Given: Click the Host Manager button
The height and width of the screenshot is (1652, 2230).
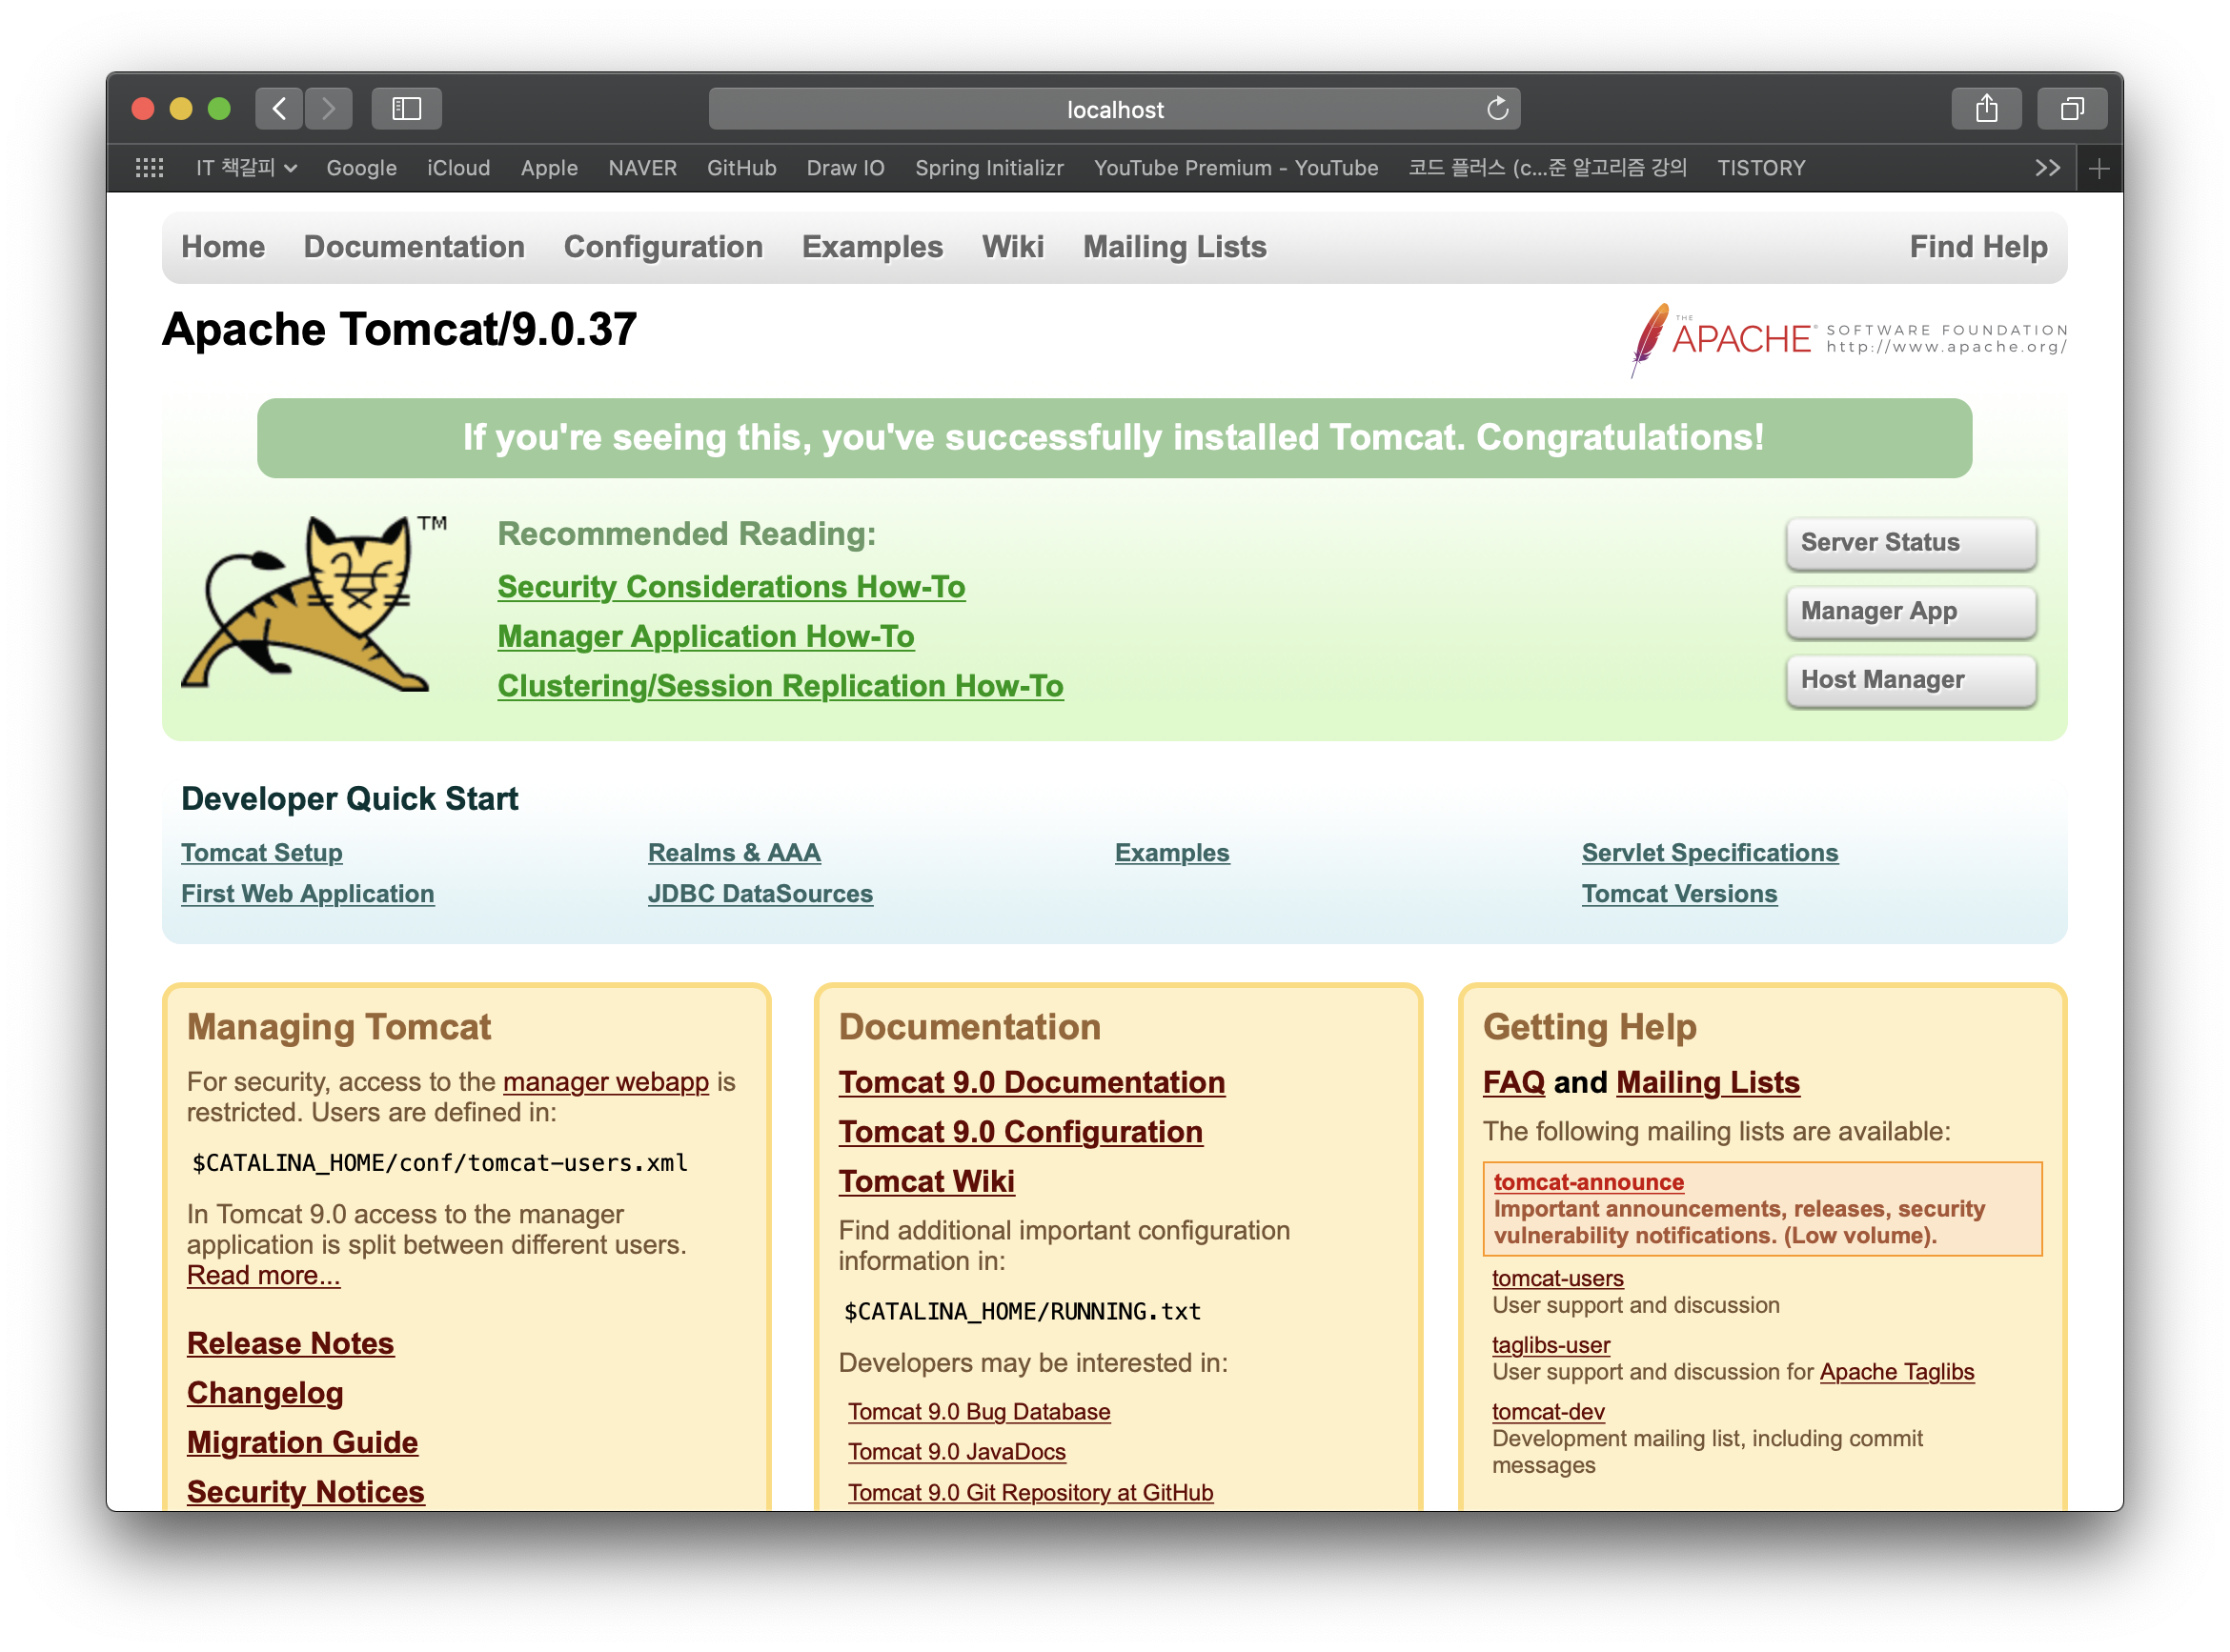Looking at the screenshot, I should [1909, 680].
